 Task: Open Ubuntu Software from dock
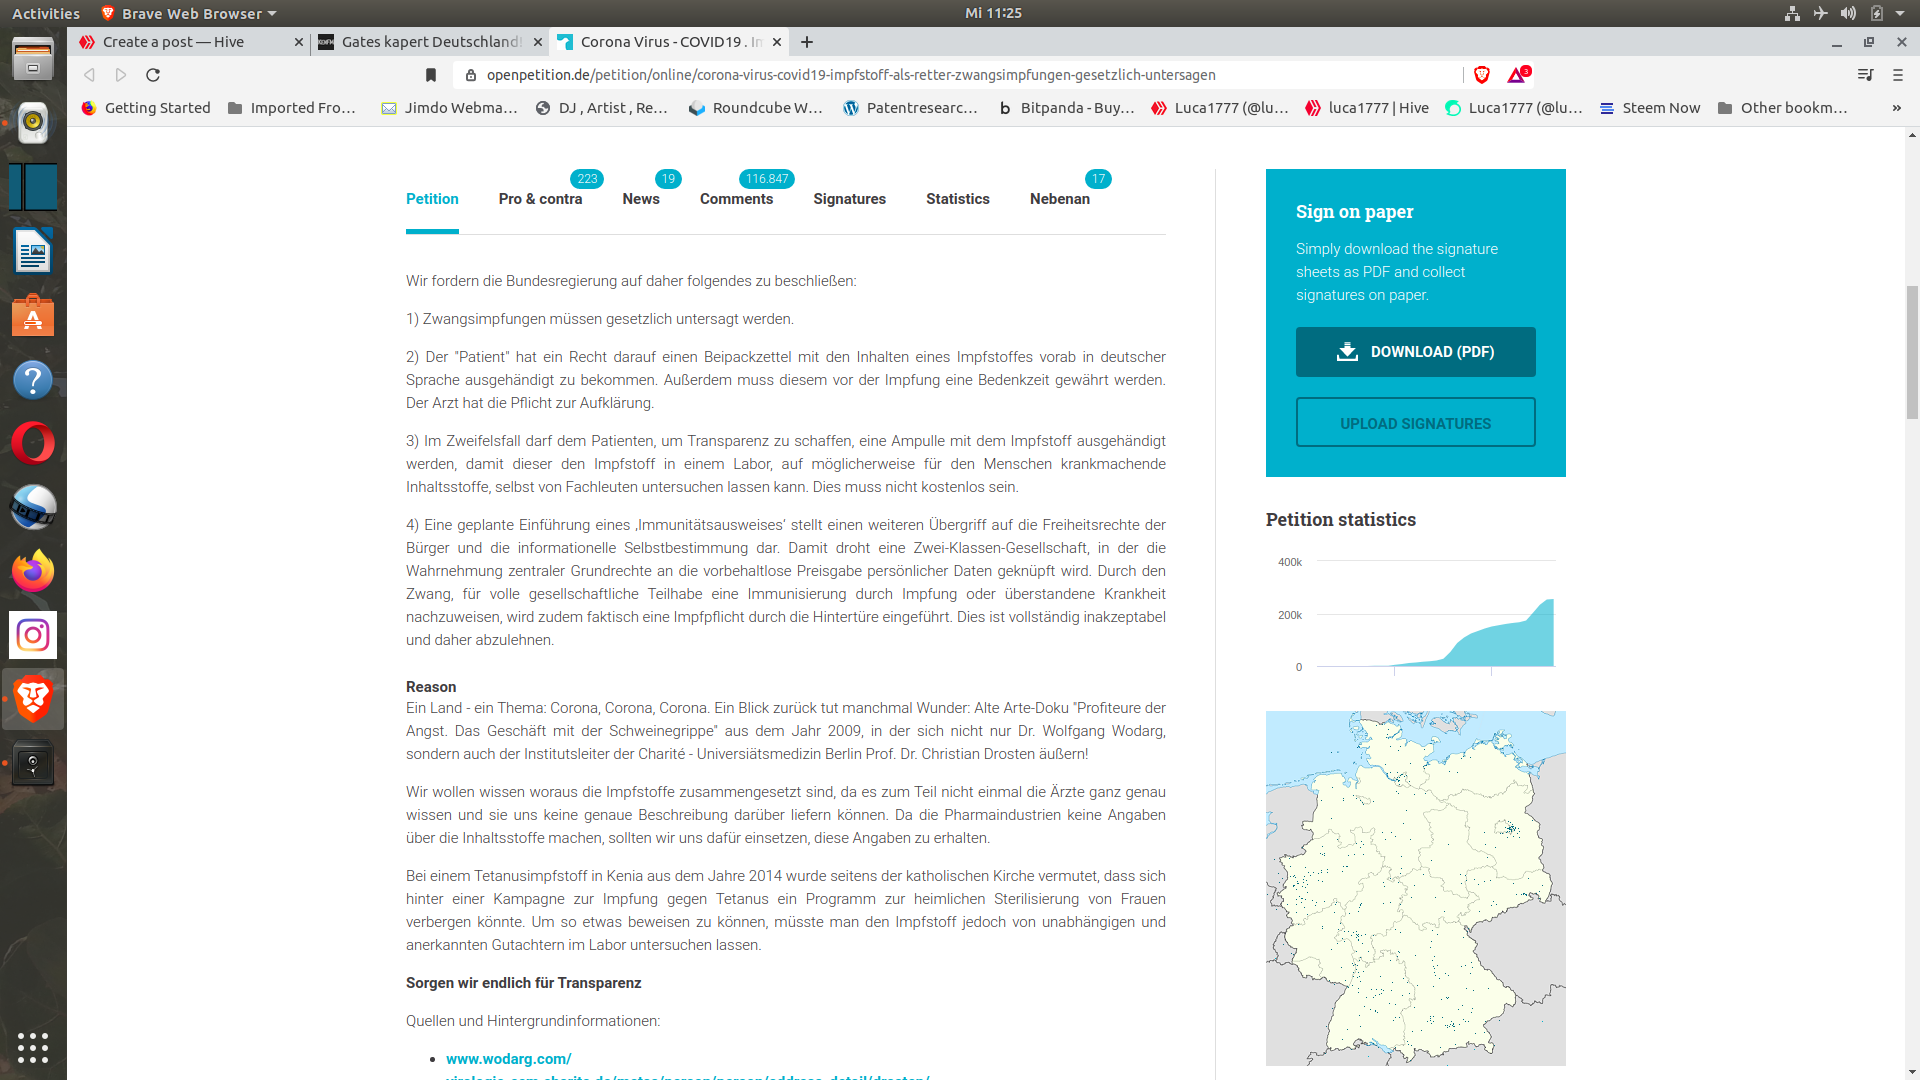point(33,315)
